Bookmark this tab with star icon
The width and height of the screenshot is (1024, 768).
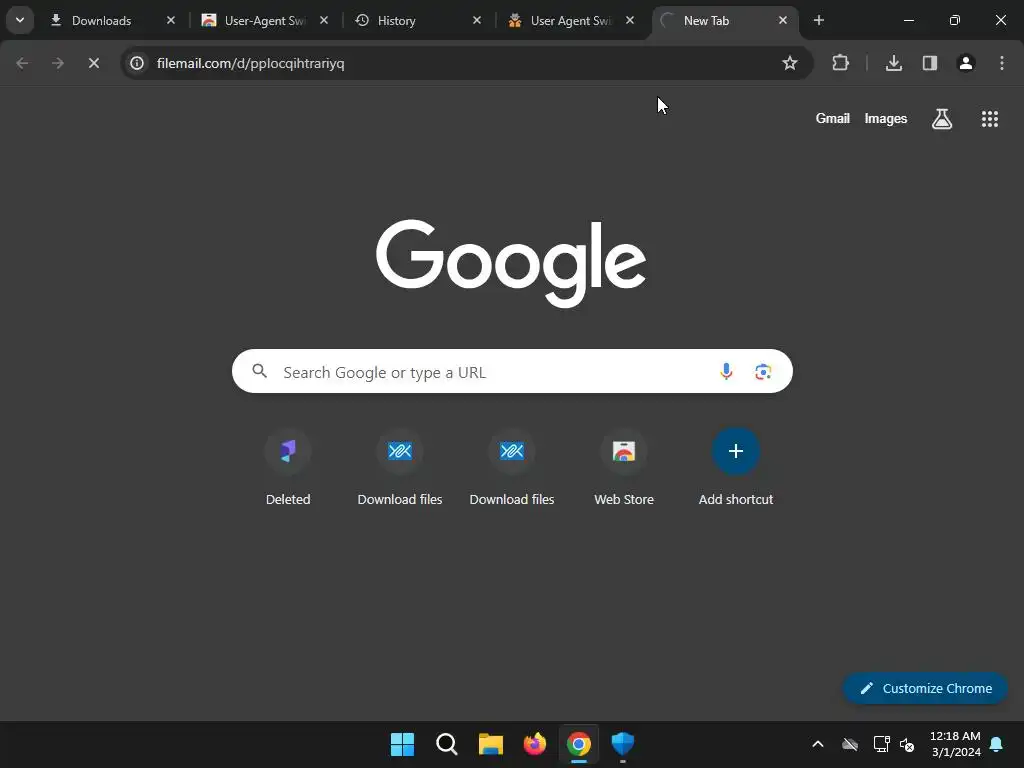tap(790, 63)
